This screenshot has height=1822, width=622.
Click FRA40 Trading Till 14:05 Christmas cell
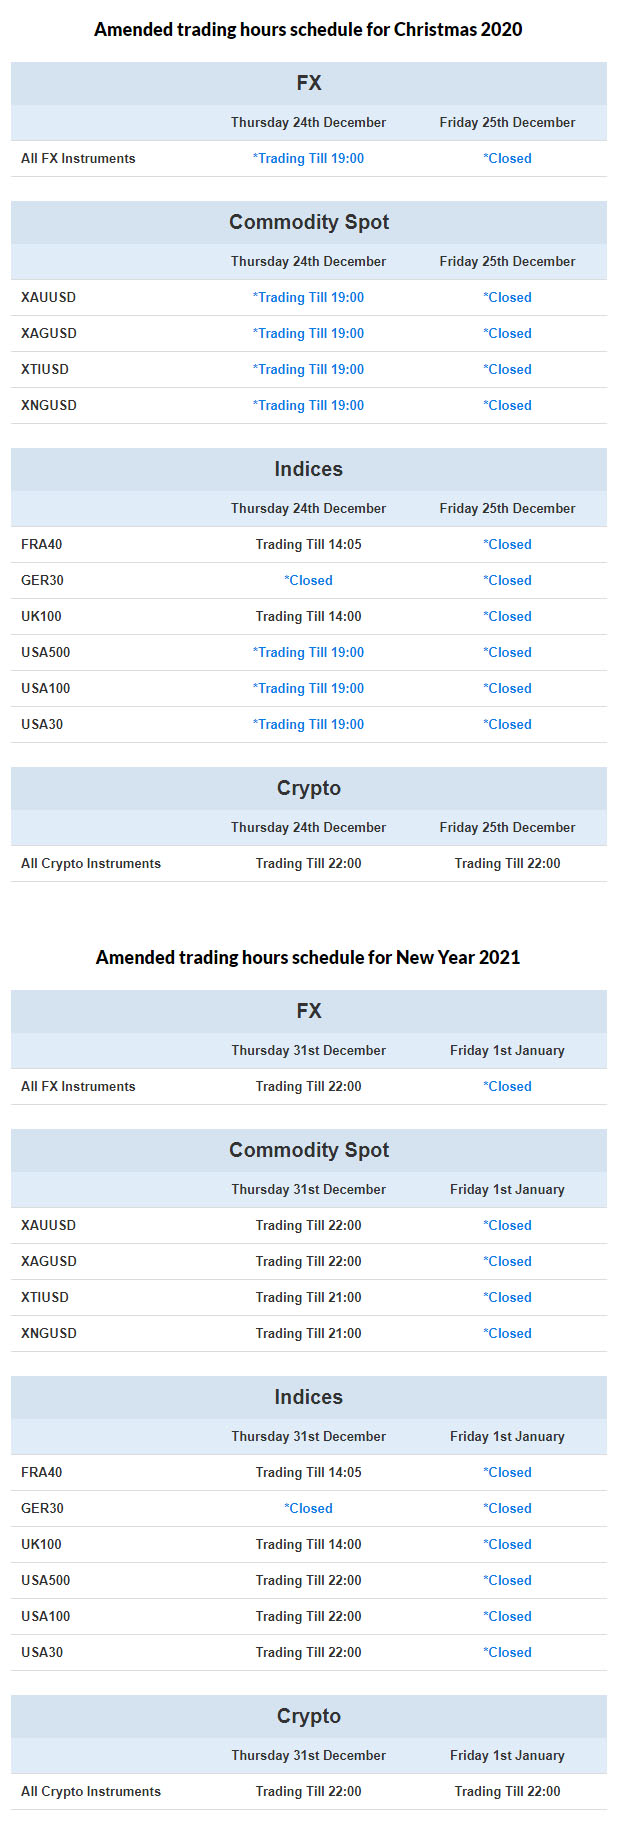point(308,544)
